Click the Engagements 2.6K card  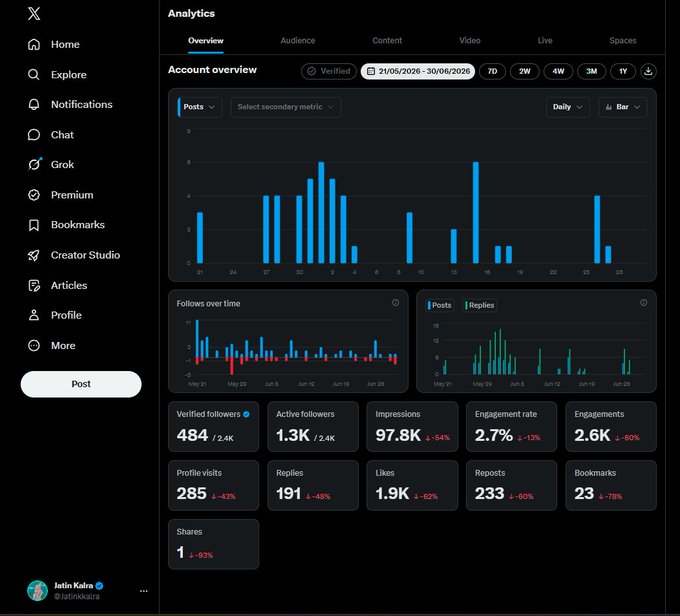coord(611,426)
